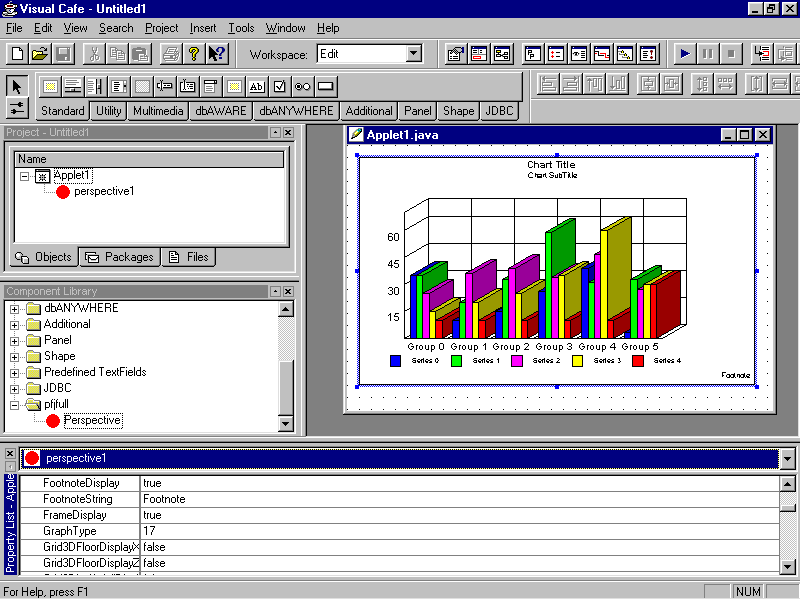
Task: Click the GraphType value field 17
Action: coord(459,531)
